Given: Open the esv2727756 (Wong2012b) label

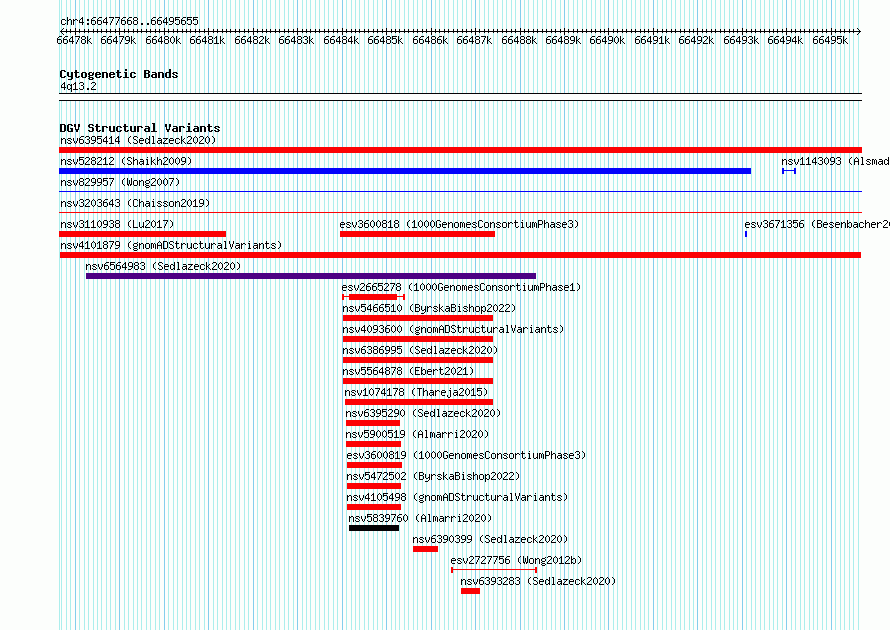Looking at the screenshot, I should tap(516, 560).
